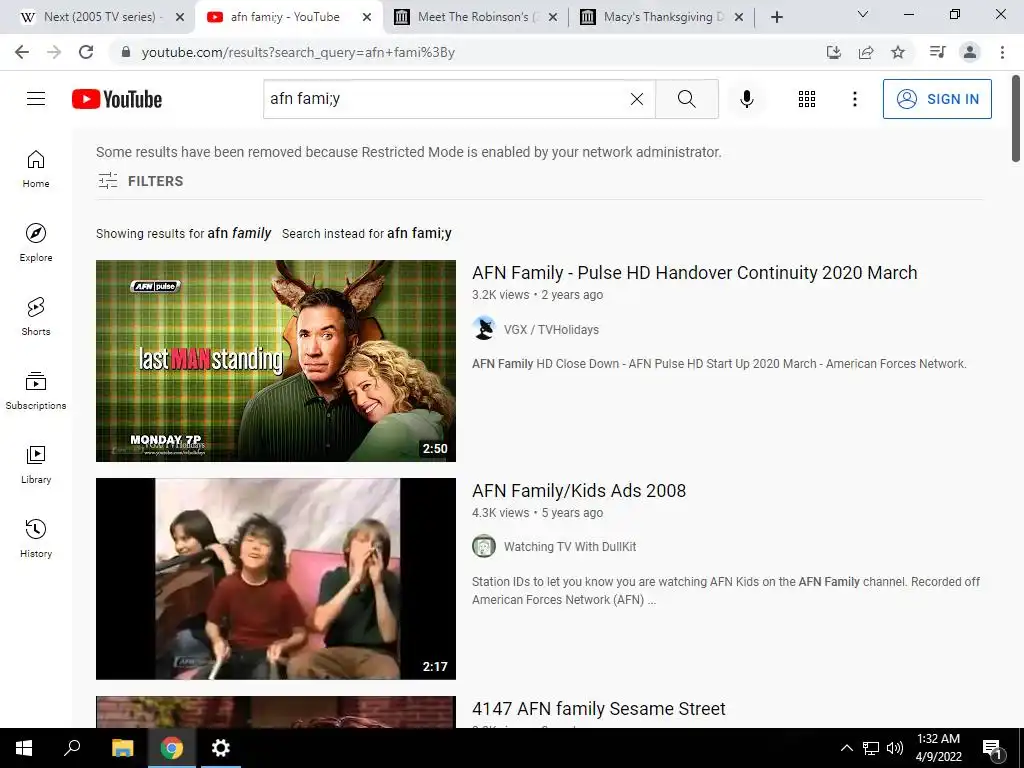Search instead for afn fami;y

[x=419, y=233]
